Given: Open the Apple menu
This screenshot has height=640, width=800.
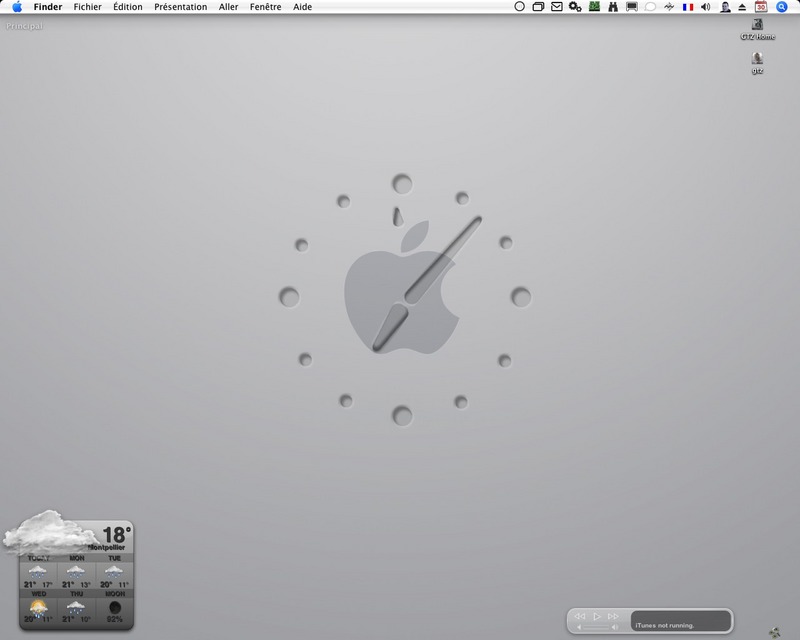Looking at the screenshot, I should (17, 7).
